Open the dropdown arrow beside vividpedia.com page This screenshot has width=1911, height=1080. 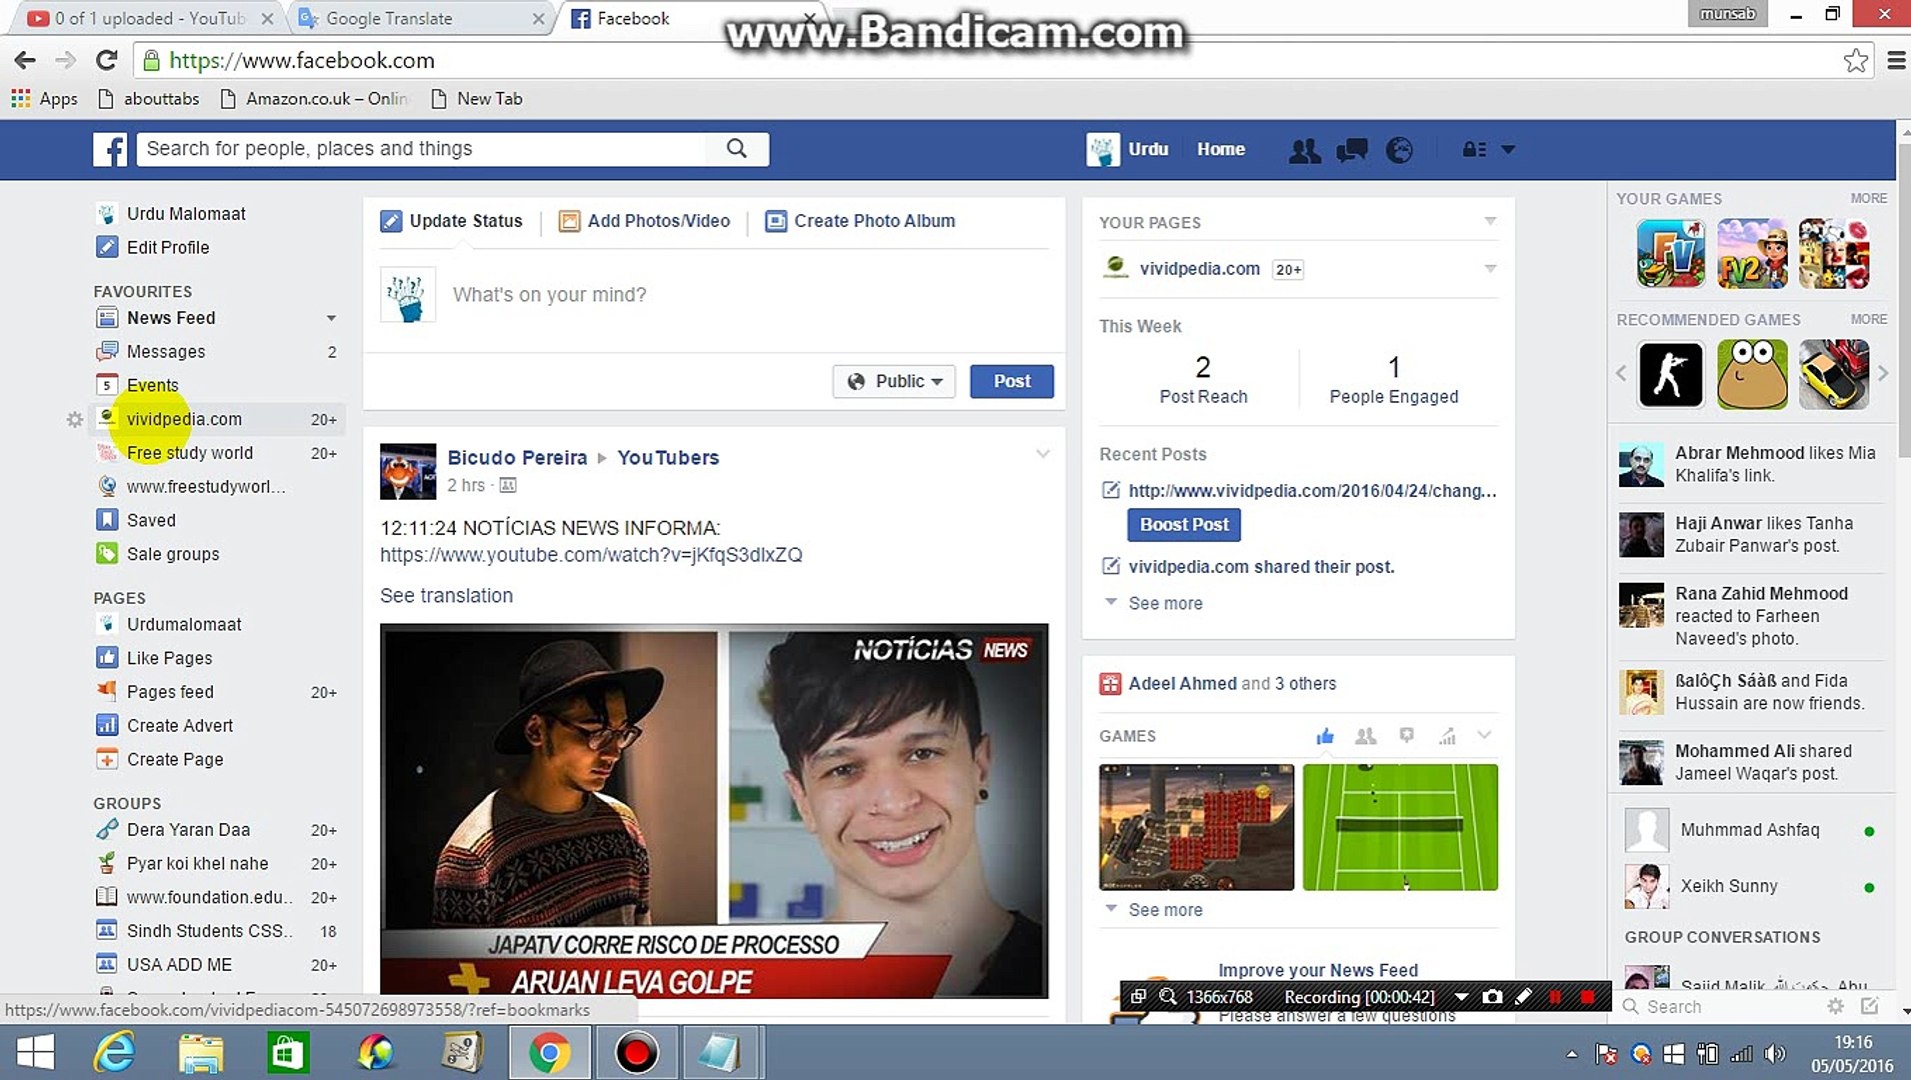point(1490,269)
